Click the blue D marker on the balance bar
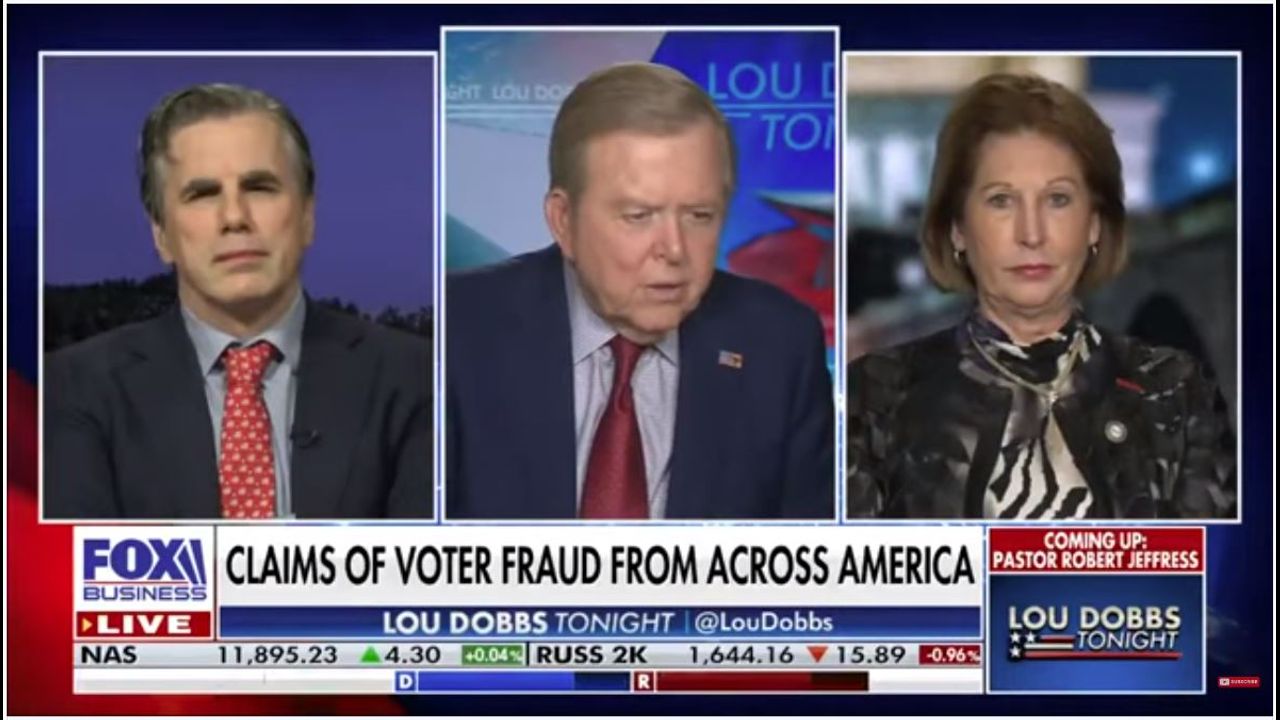 pos(405,681)
